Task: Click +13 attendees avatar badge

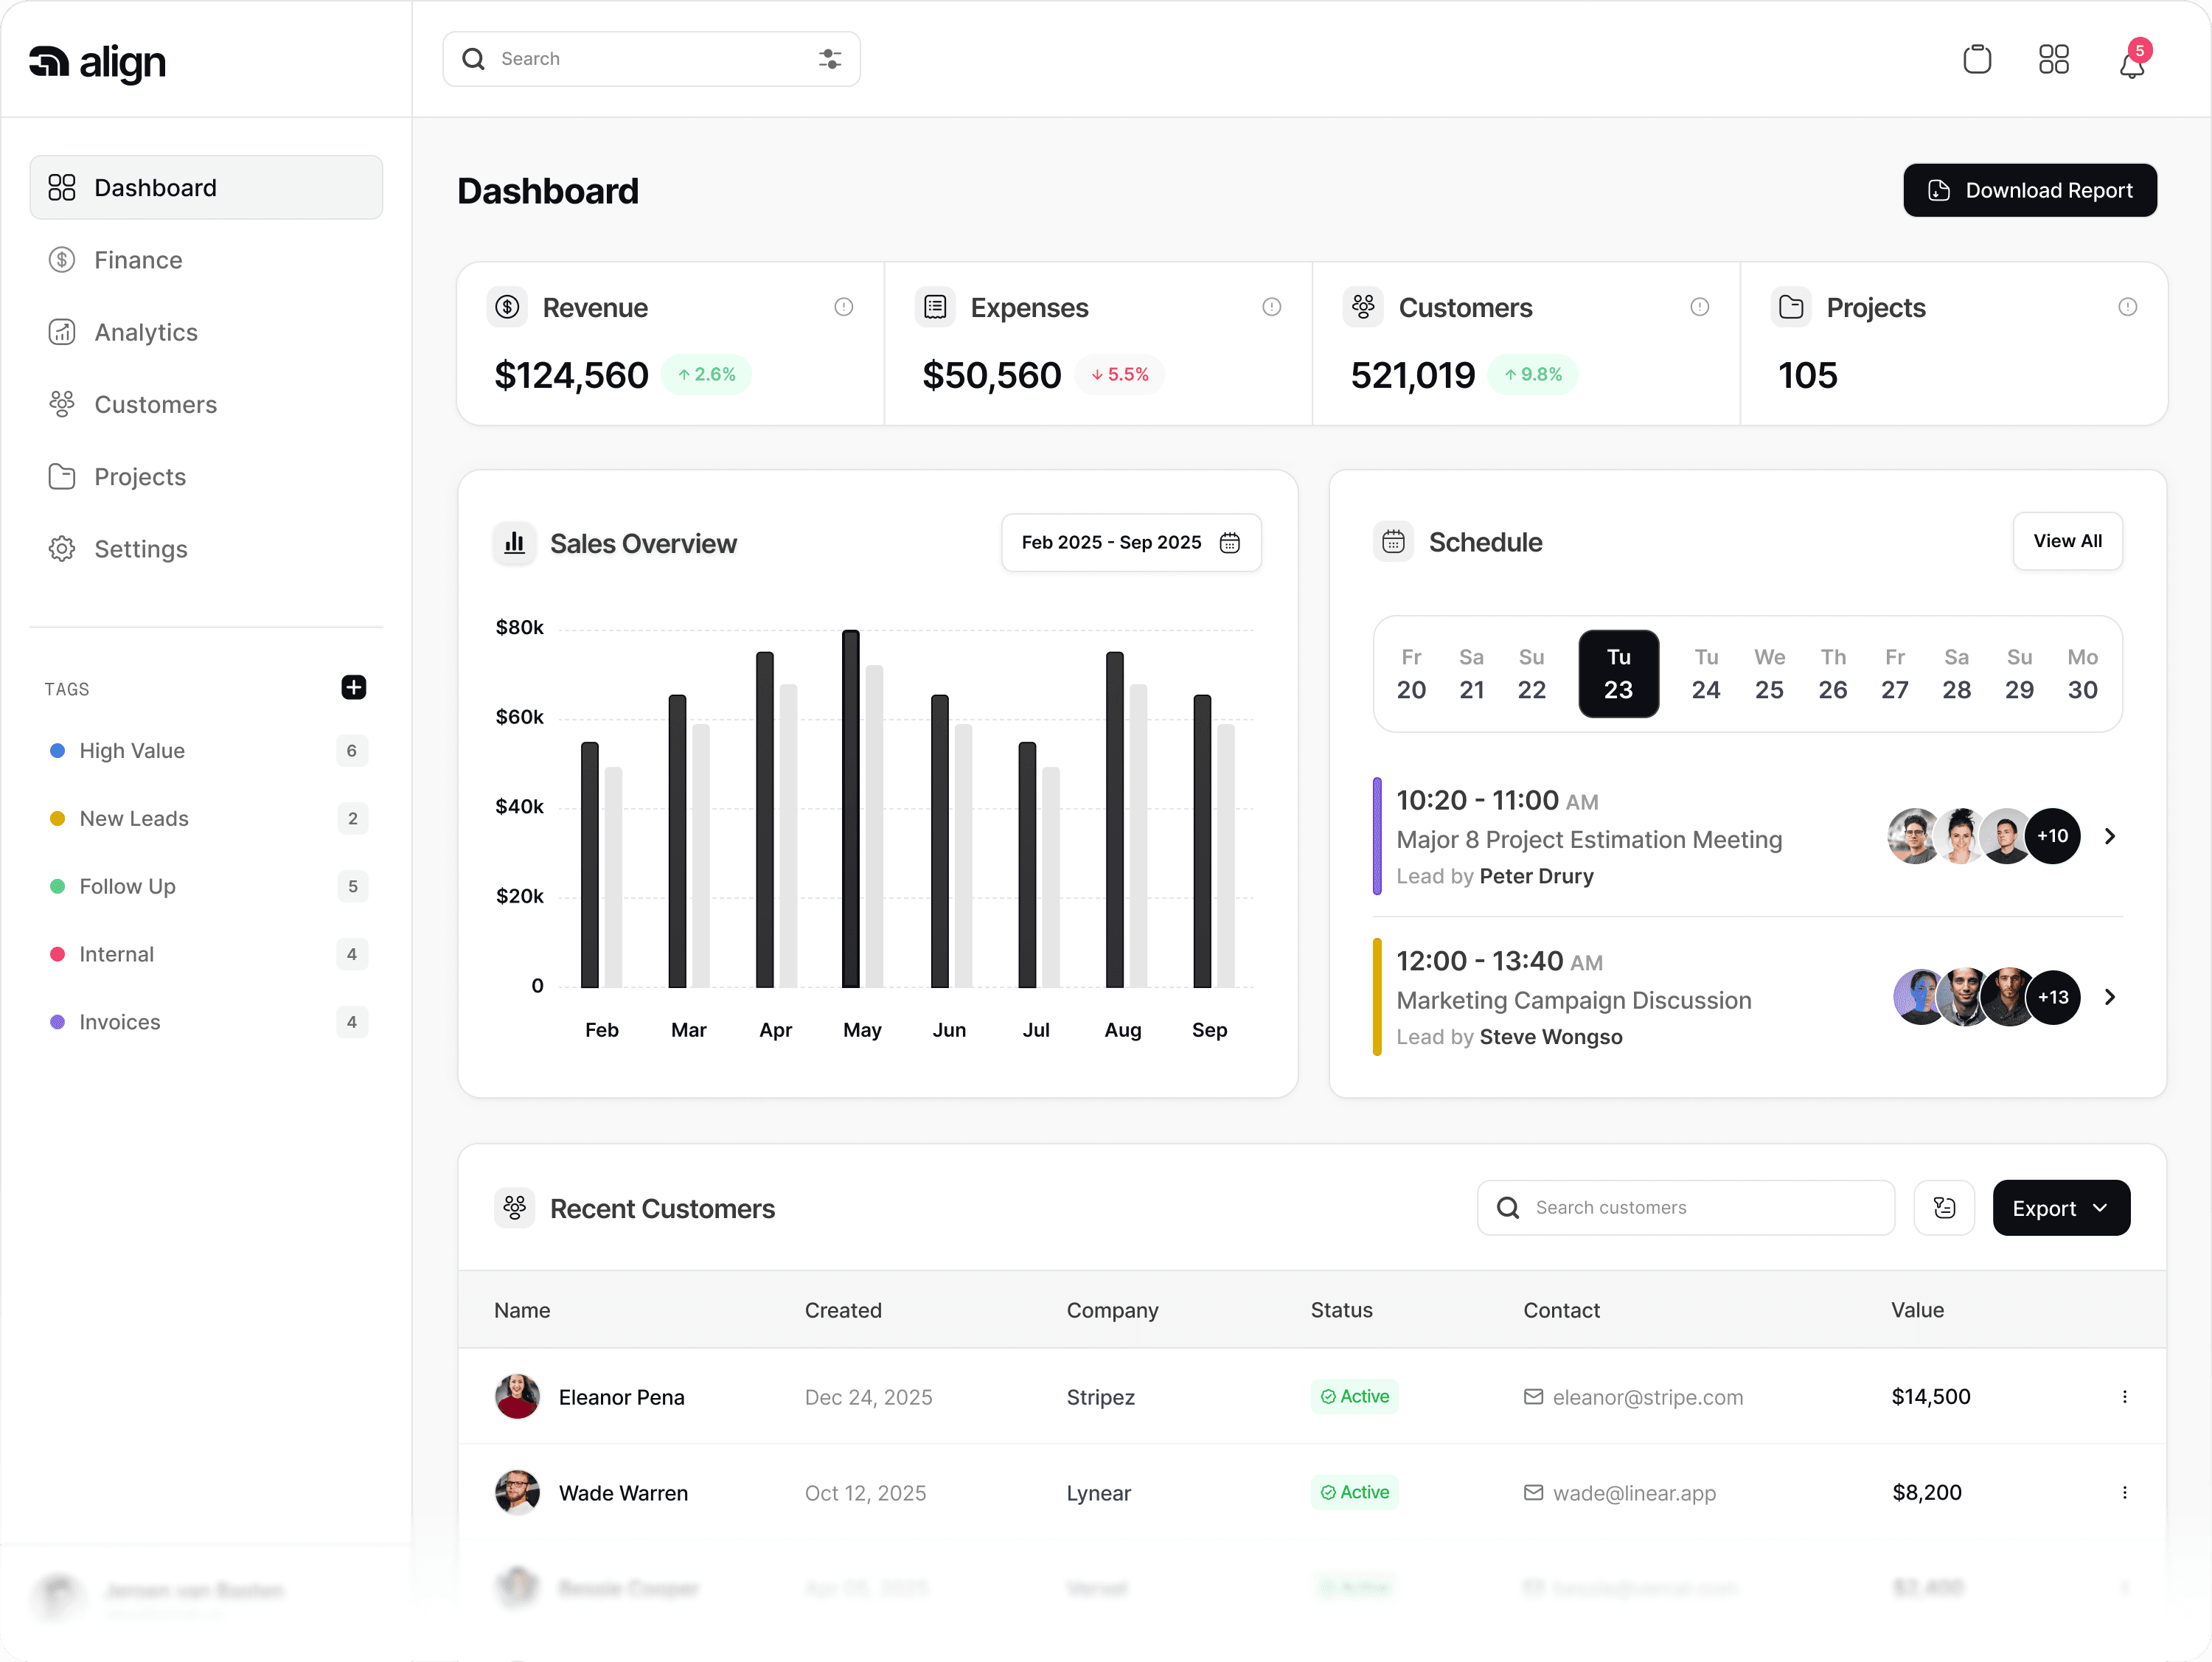Action: coord(2052,997)
